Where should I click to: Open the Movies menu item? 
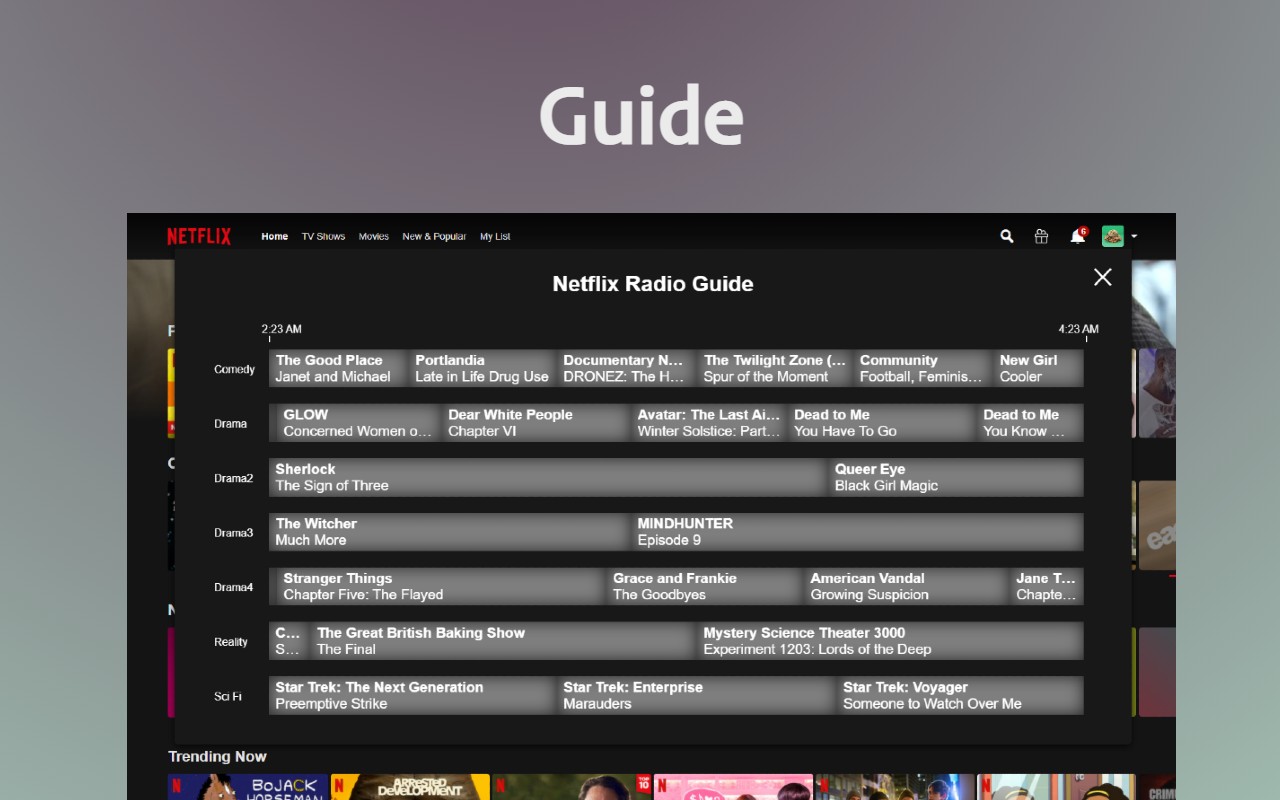coord(374,237)
